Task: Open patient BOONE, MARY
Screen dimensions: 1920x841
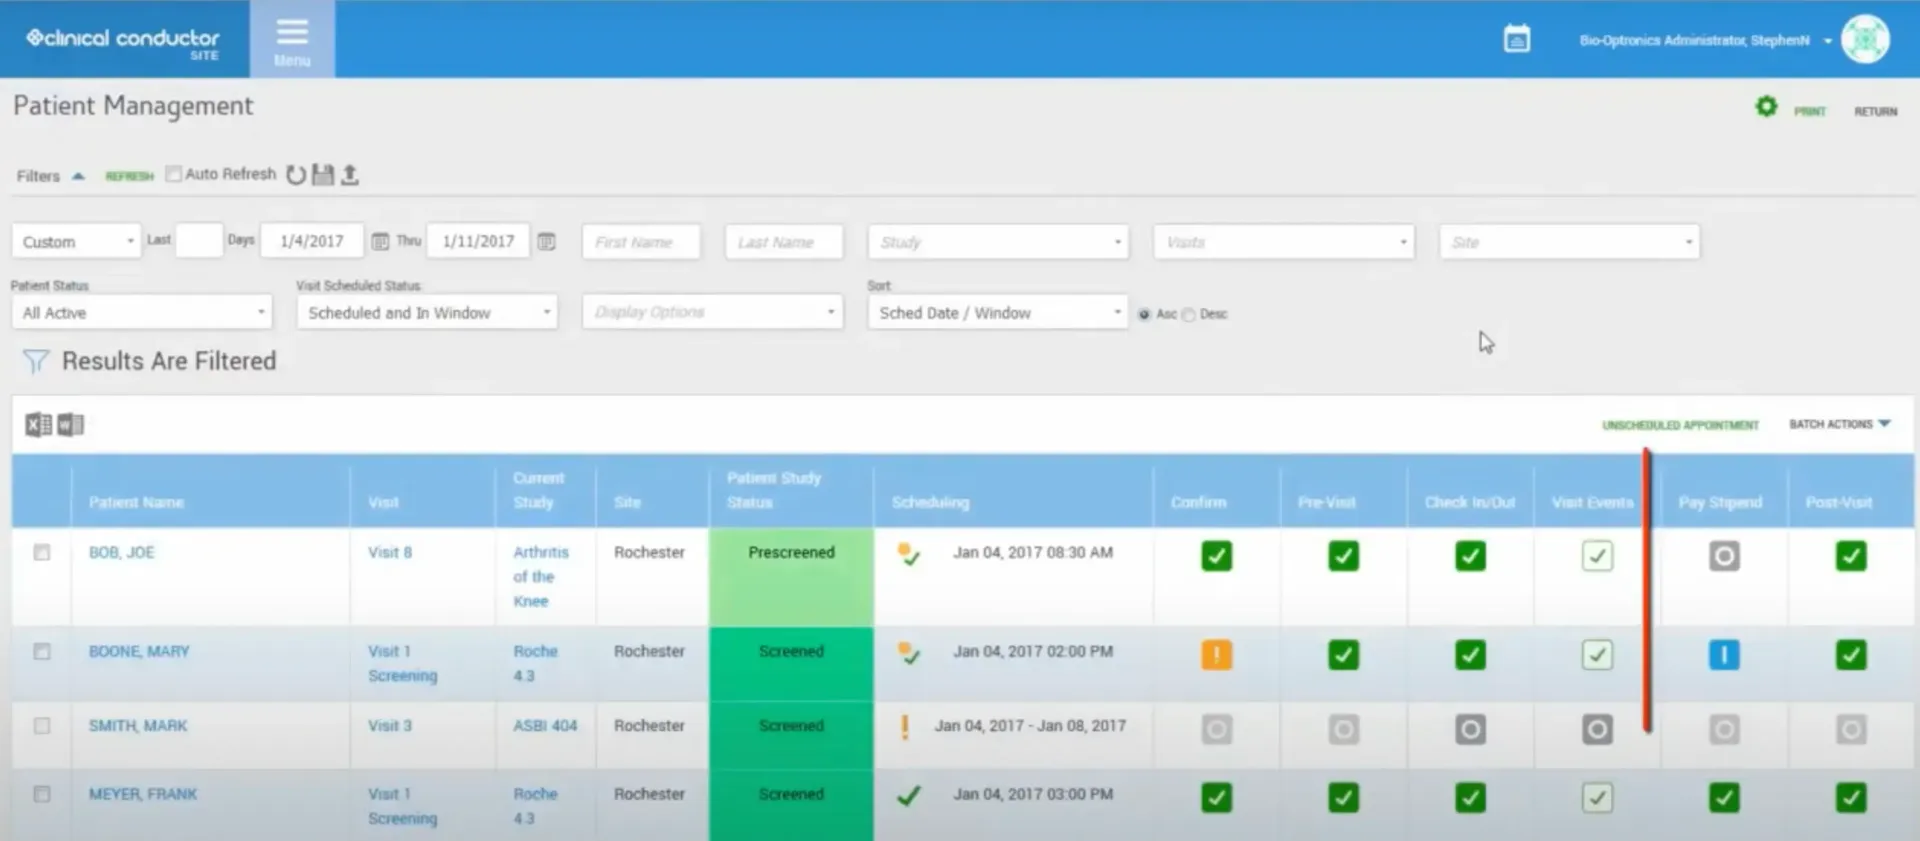Action: (x=139, y=651)
